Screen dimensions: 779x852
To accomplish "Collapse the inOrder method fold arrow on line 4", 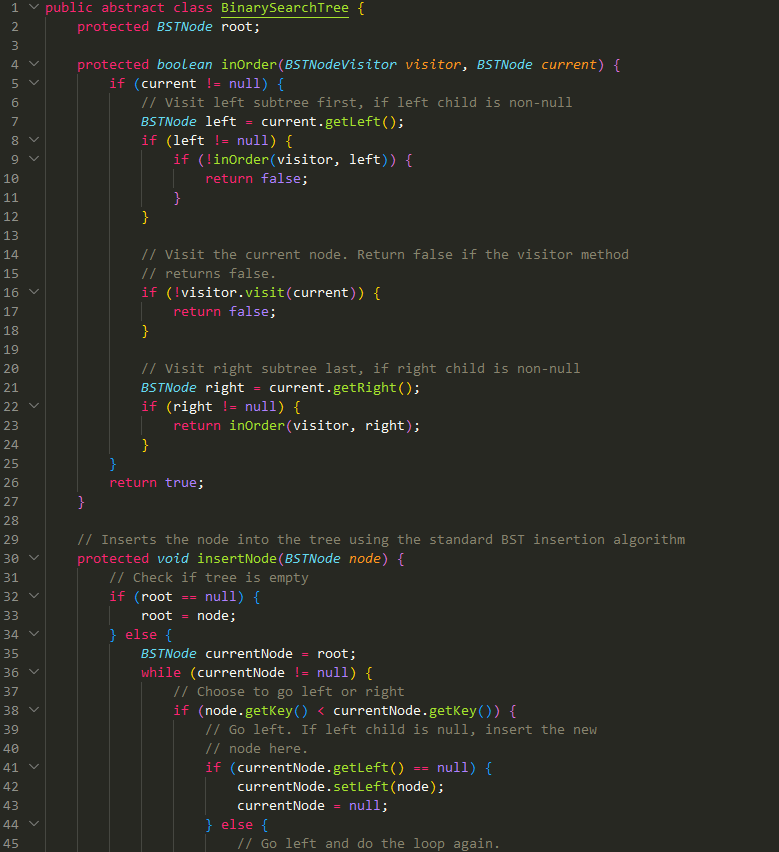I will (34, 64).
